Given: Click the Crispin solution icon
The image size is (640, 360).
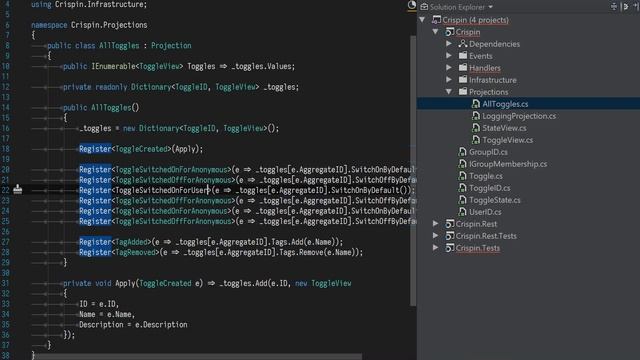Looking at the screenshot, I should 436,20.
